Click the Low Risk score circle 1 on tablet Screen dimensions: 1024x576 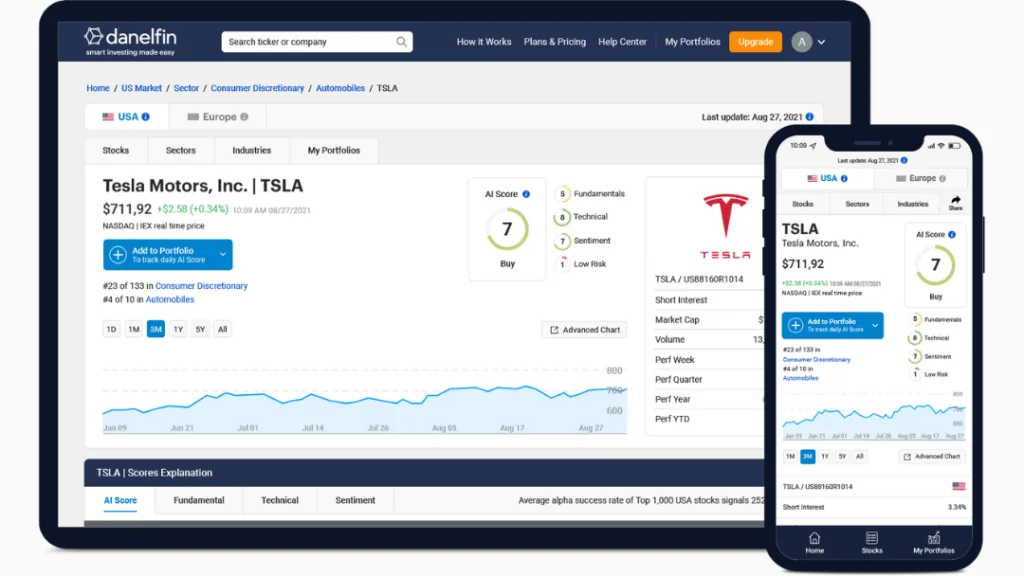562,264
